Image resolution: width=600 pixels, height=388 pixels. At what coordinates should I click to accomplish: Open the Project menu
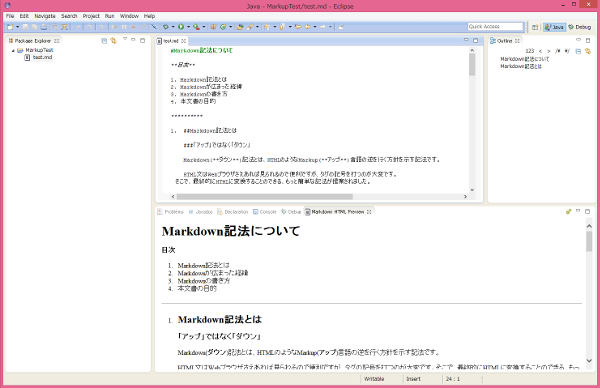point(91,16)
